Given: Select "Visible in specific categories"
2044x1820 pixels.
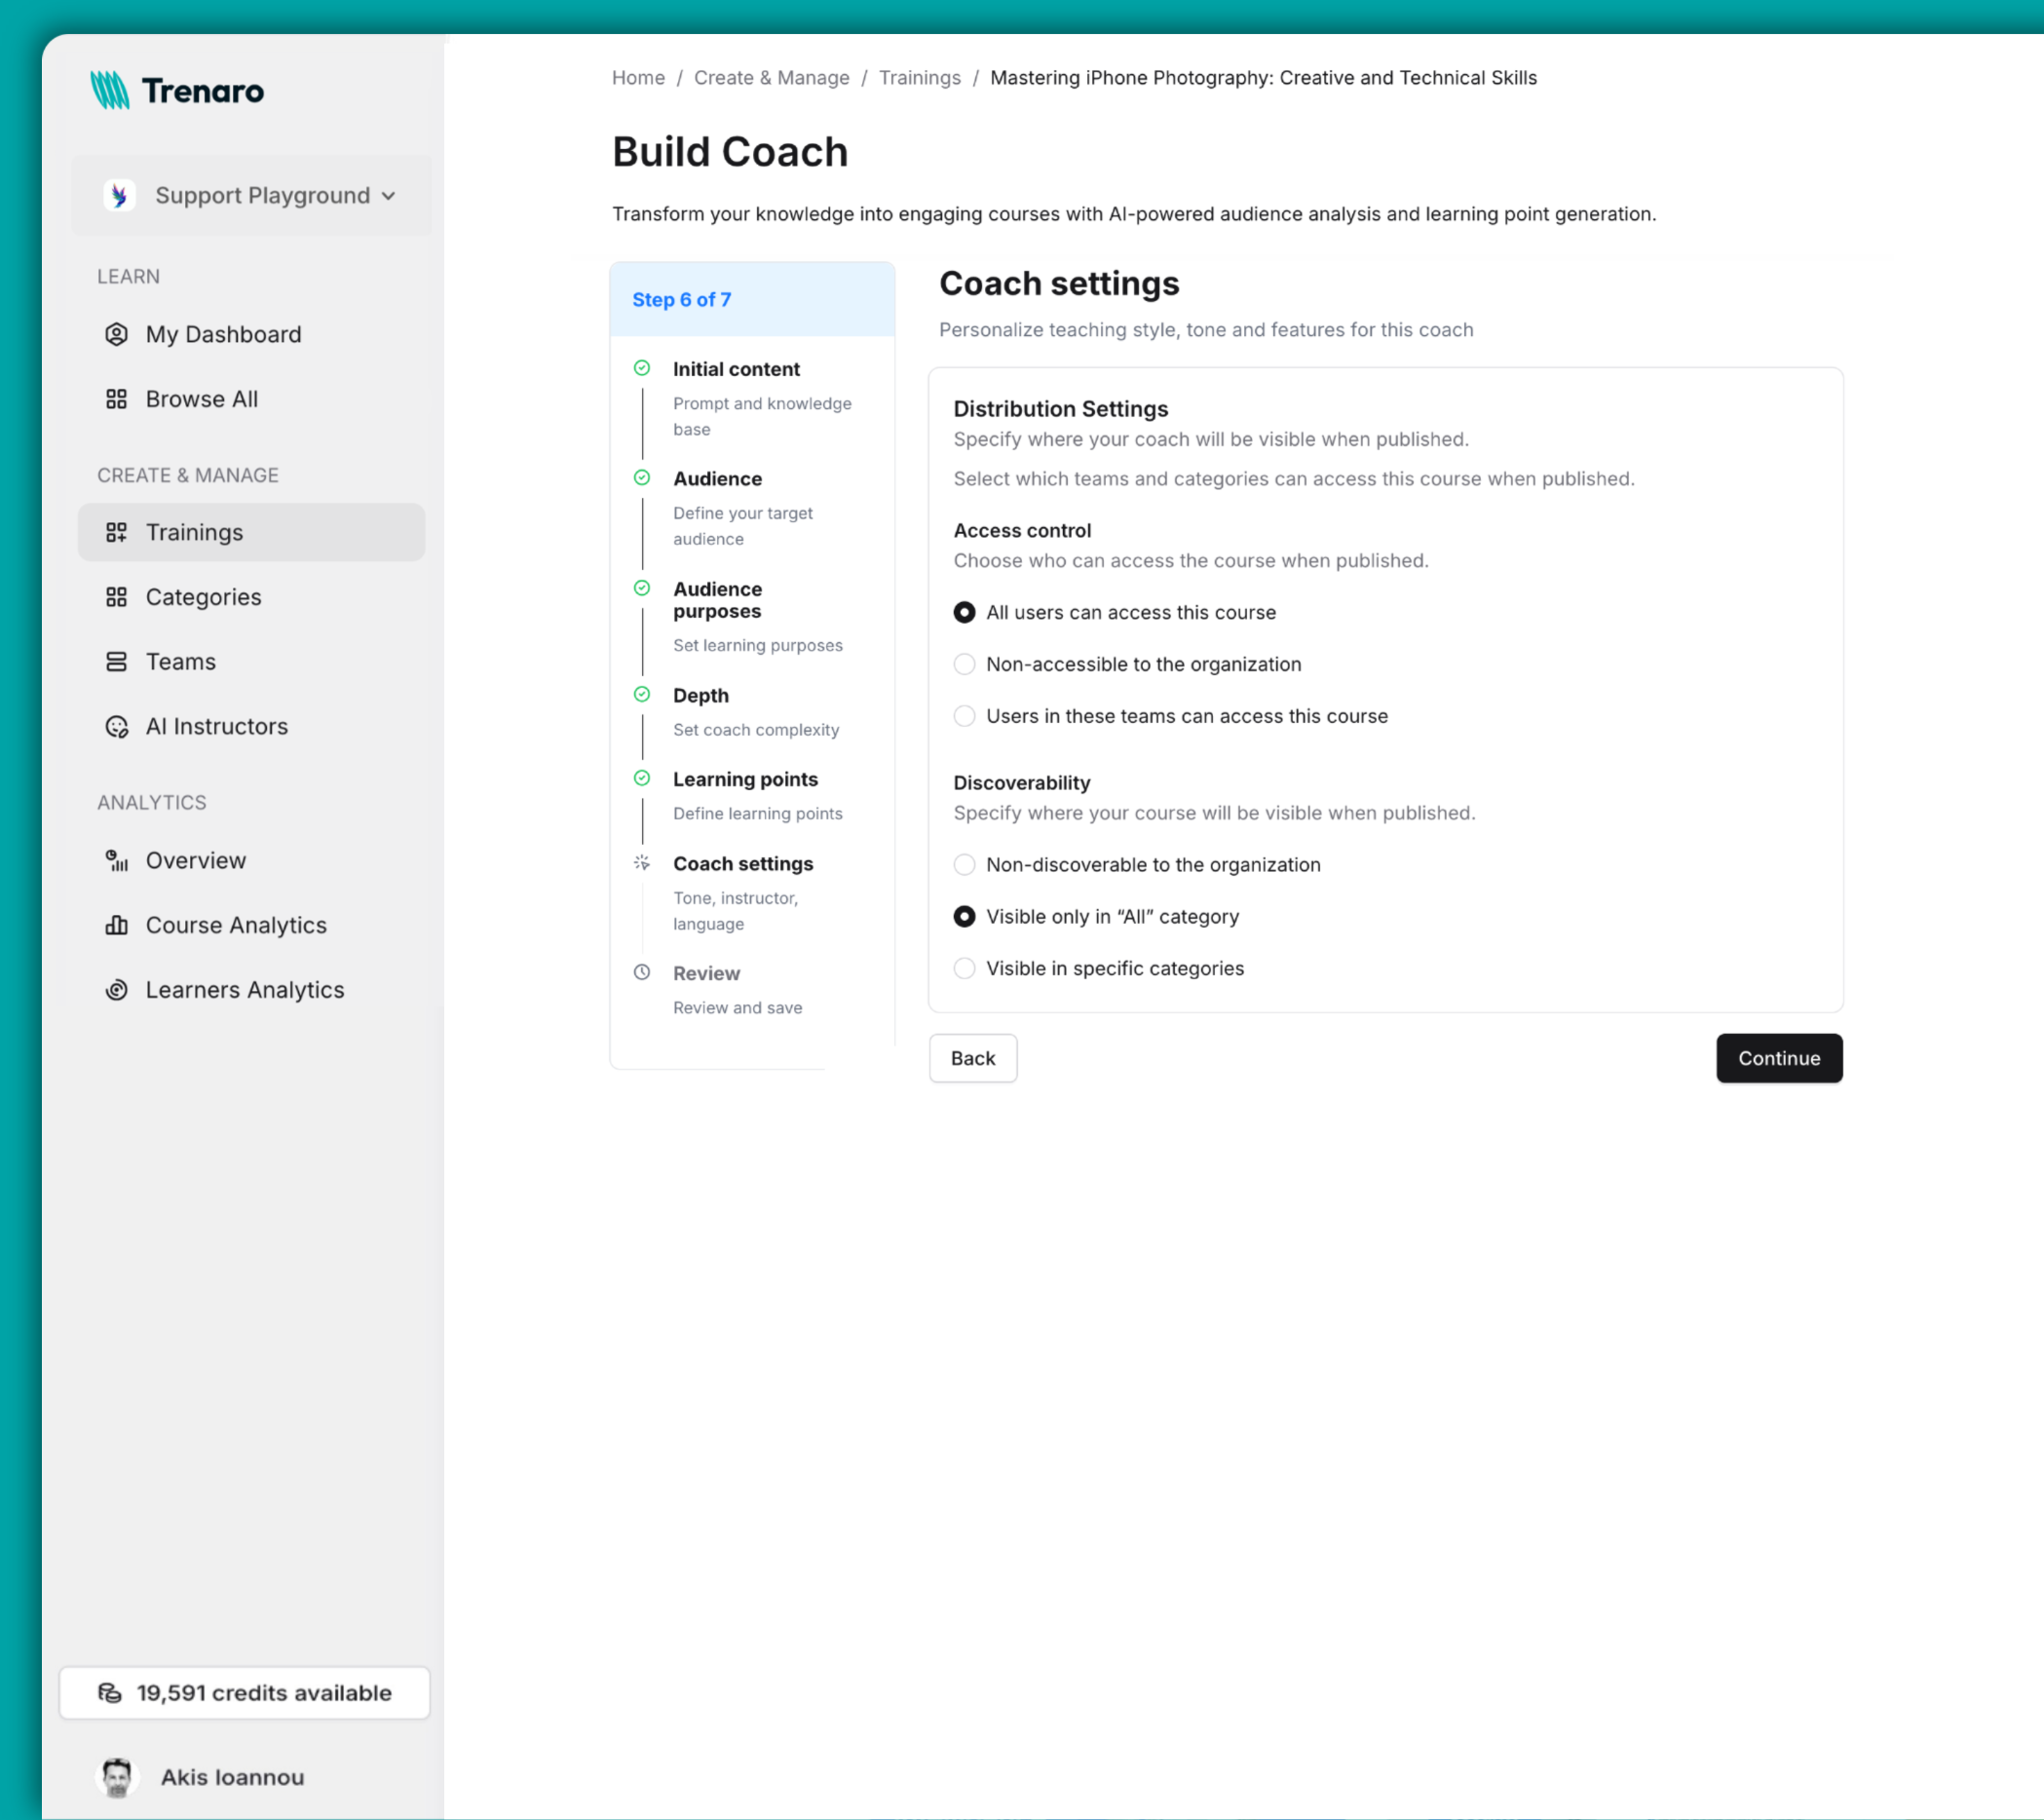Looking at the screenshot, I should (x=963, y=968).
